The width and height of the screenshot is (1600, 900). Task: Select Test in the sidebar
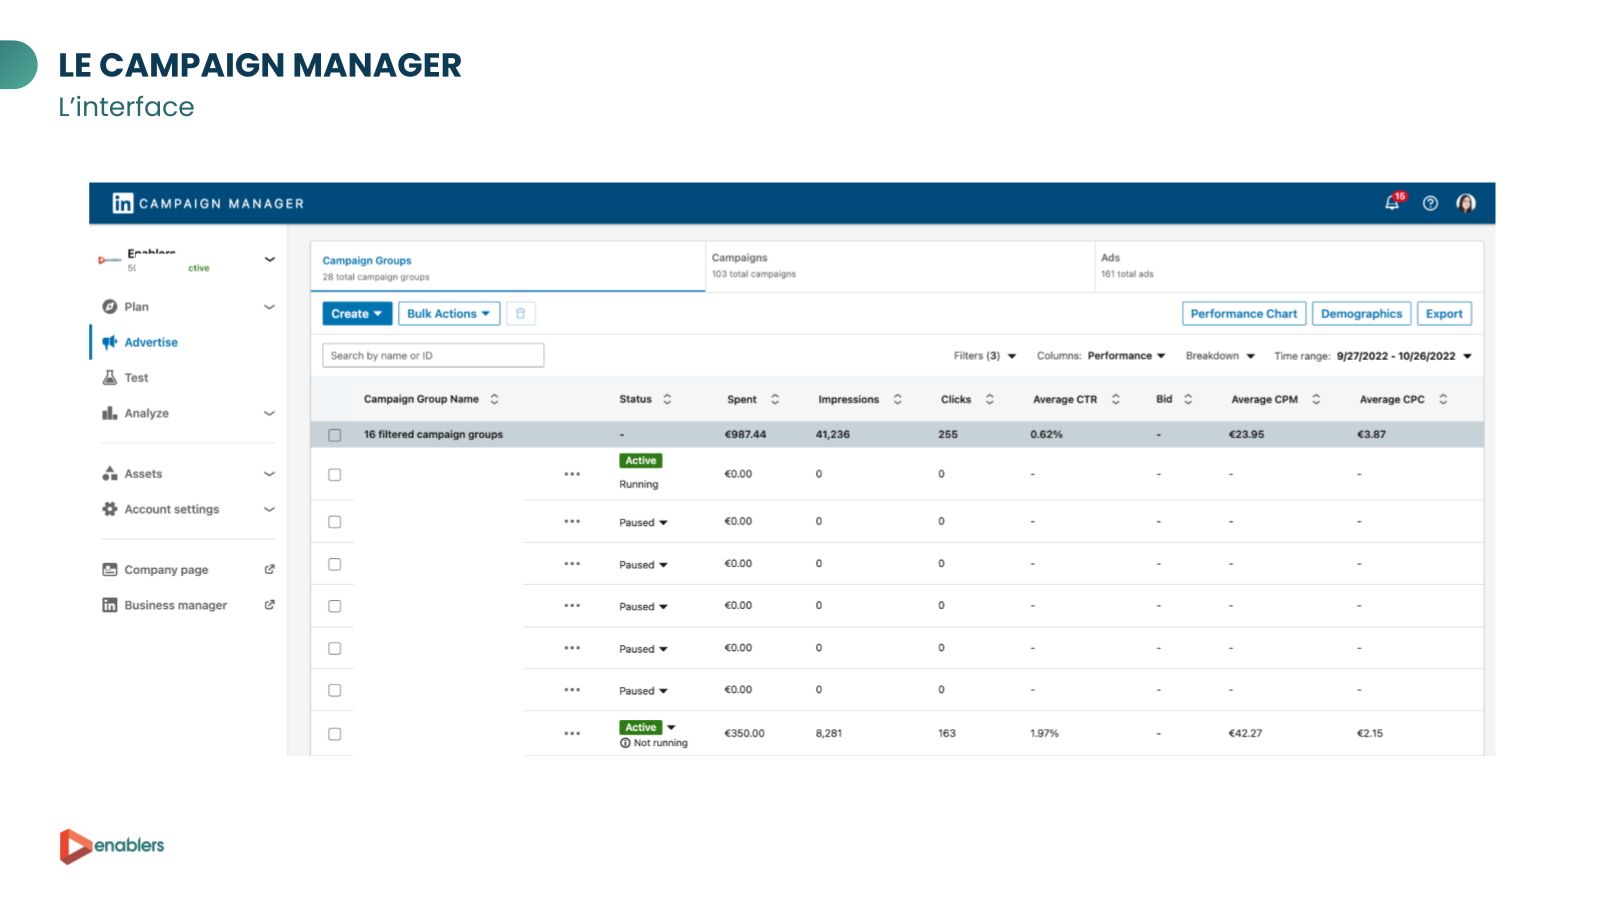[x=136, y=378]
